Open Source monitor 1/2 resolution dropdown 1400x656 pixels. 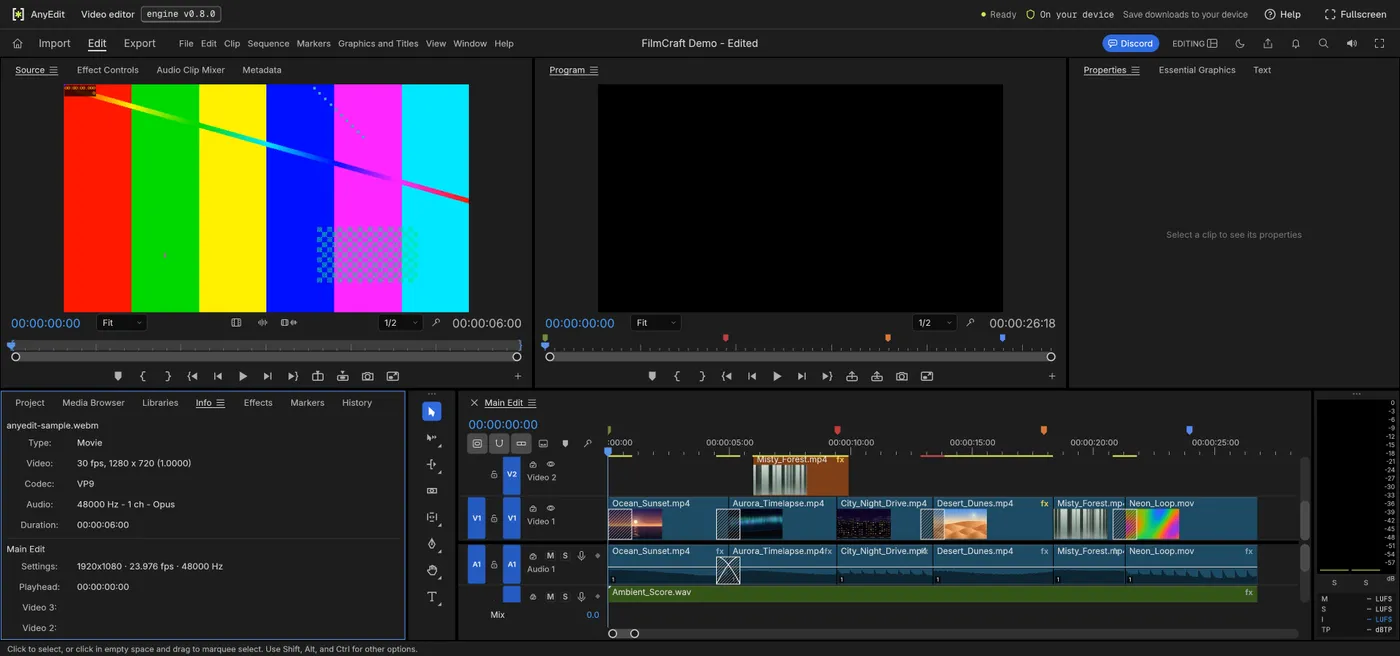(402, 323)
